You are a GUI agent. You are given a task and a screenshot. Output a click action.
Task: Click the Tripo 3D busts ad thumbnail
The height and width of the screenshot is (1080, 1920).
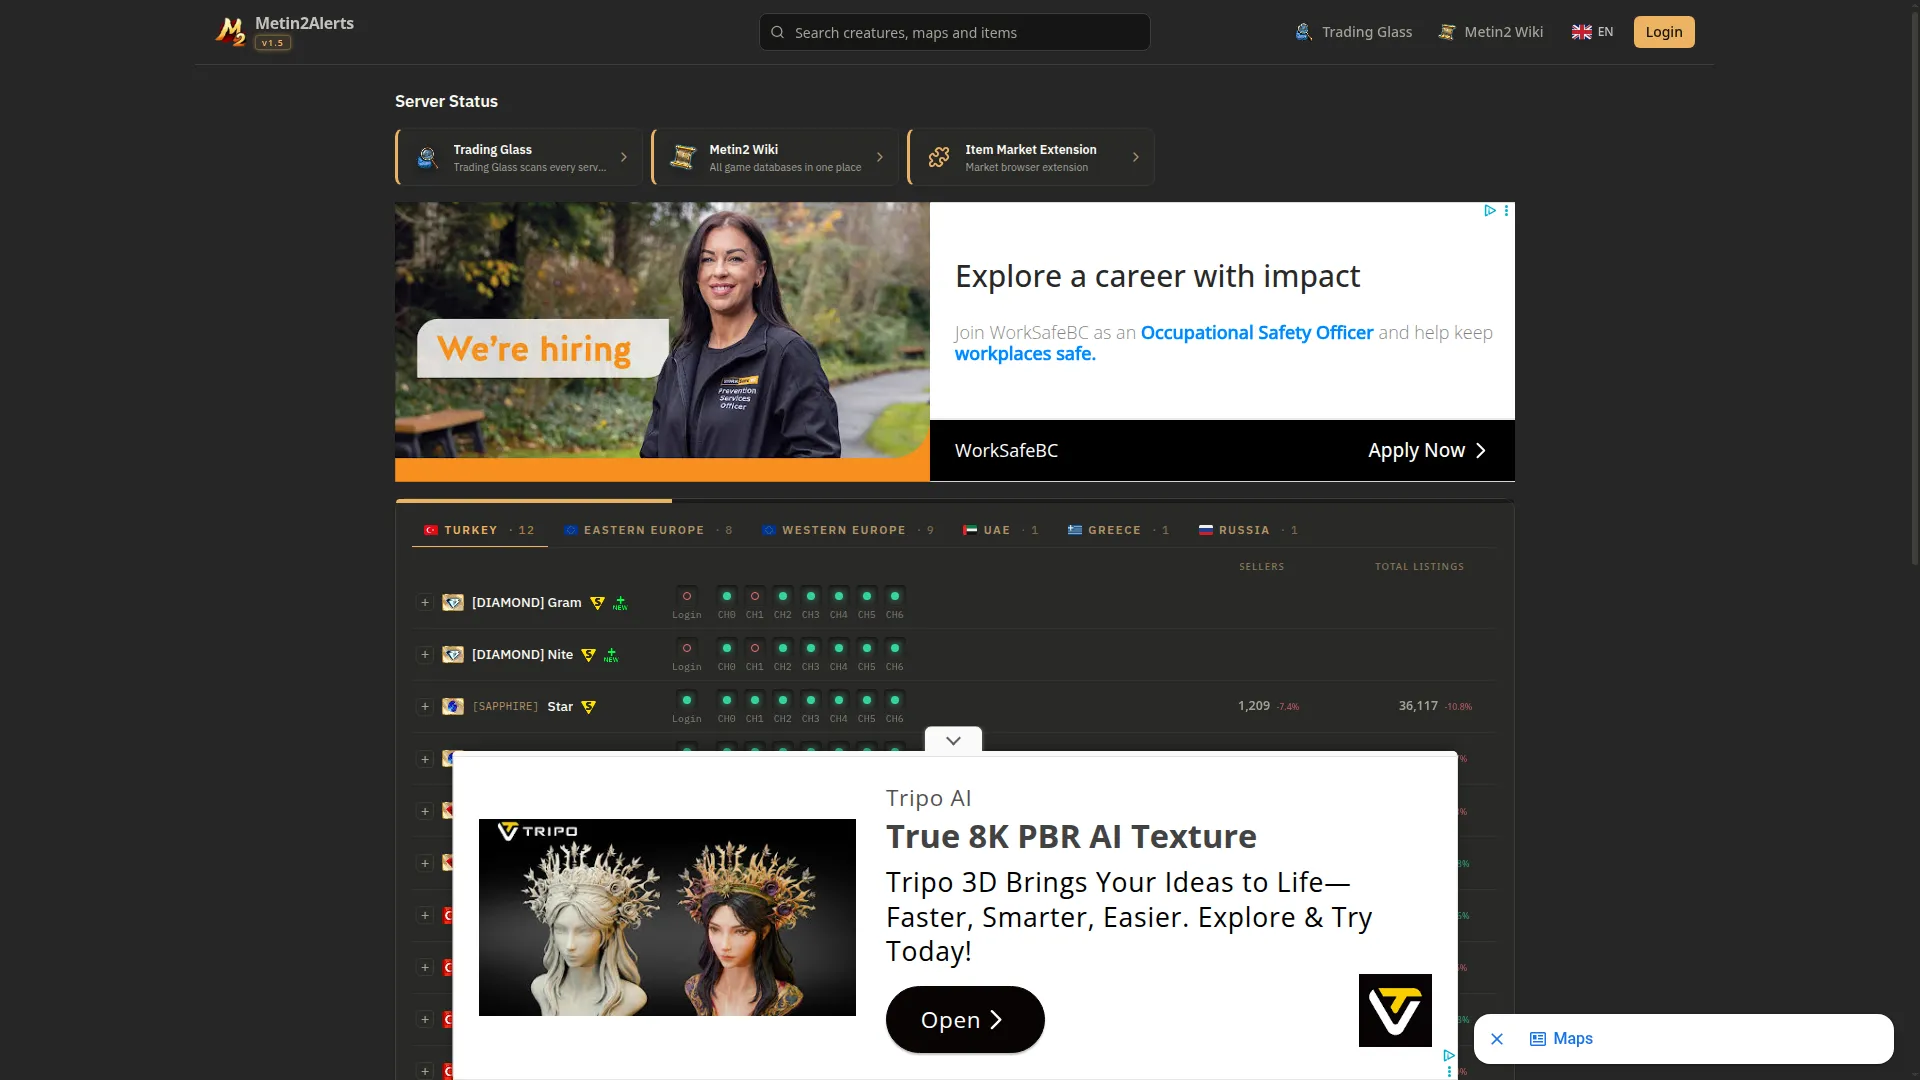click(667, 917)
